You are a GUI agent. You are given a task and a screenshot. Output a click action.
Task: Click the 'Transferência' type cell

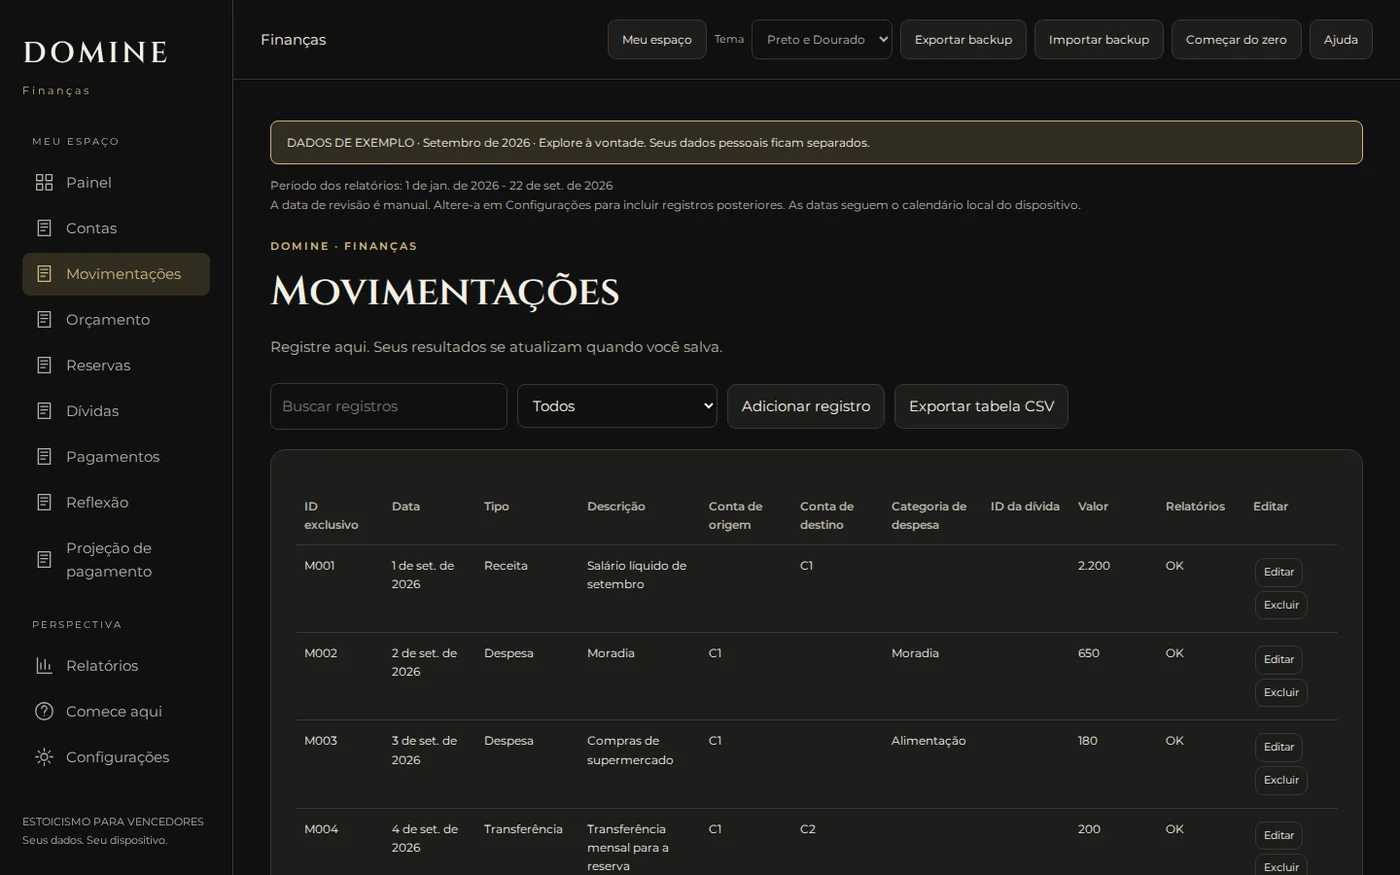tap(523, 829)
